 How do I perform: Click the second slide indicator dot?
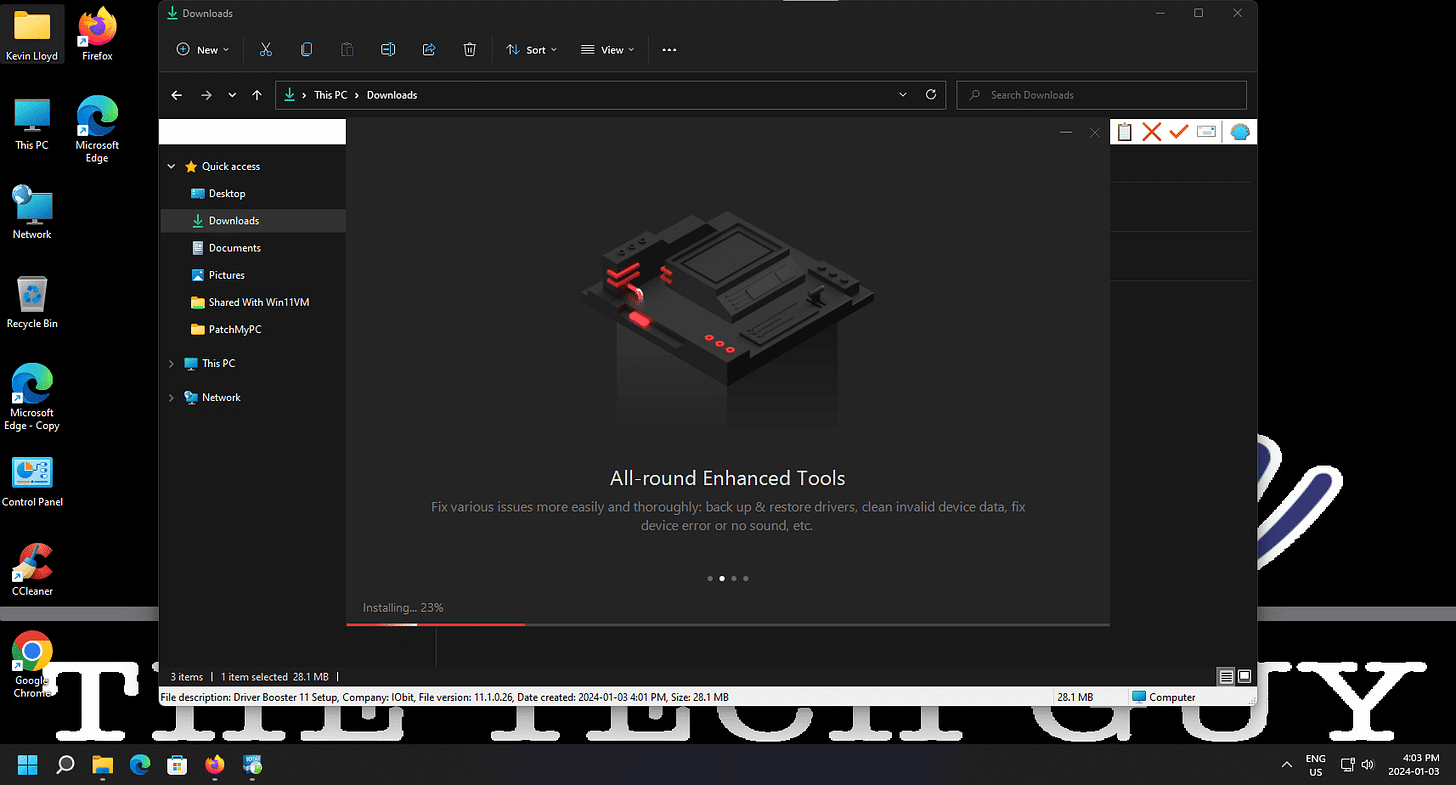(x=722, y=578)
